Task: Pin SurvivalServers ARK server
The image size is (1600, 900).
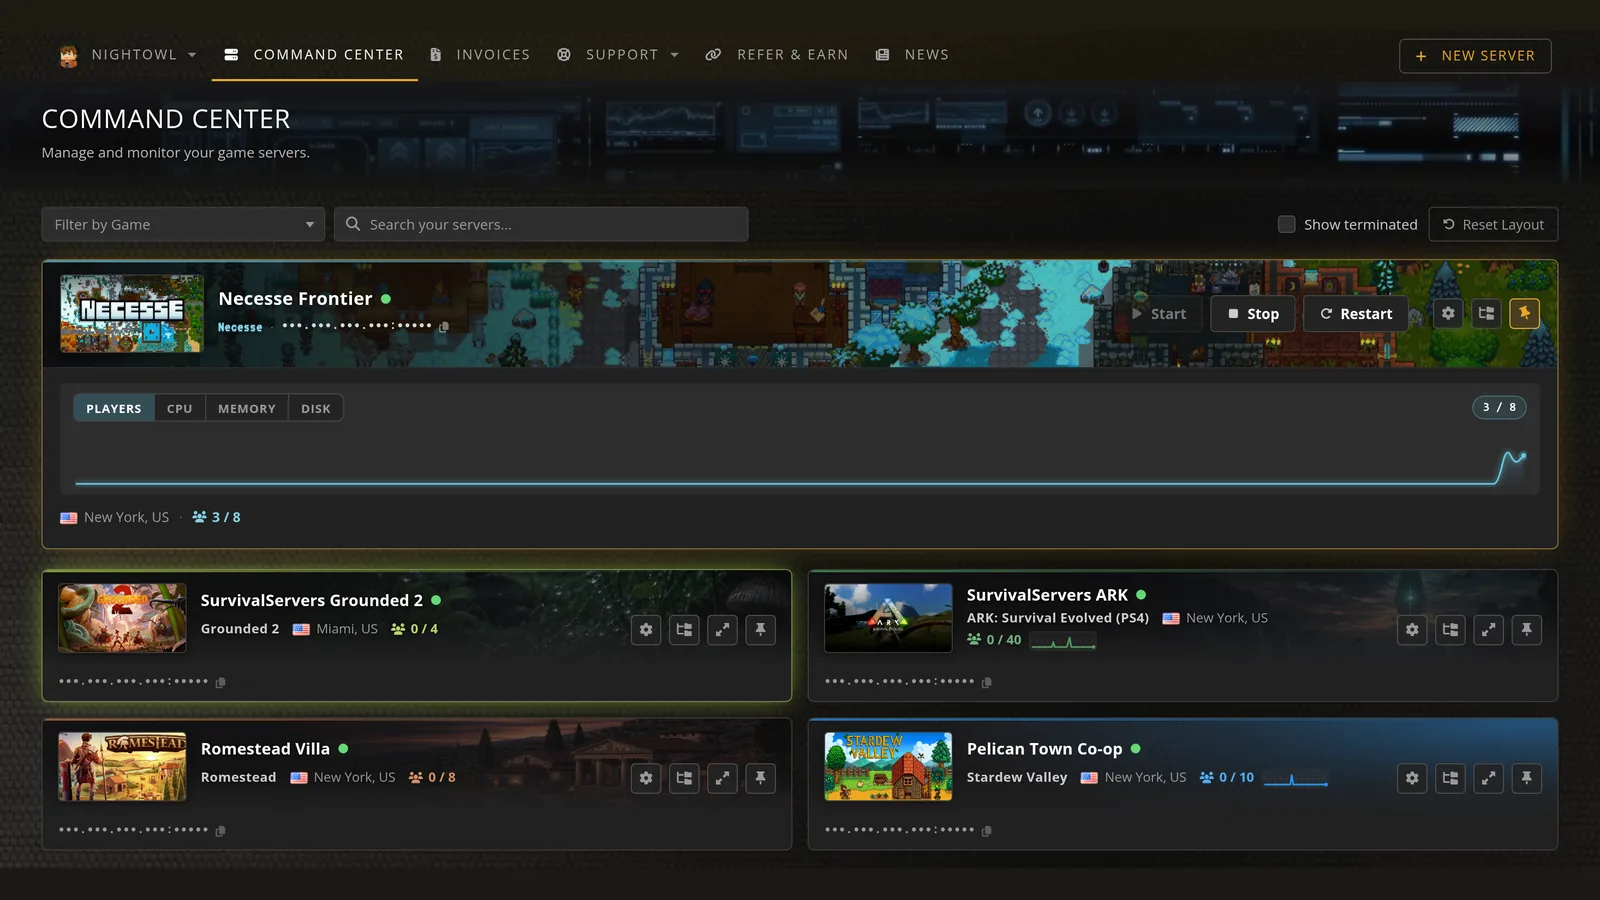Action: coord(1526,630)
